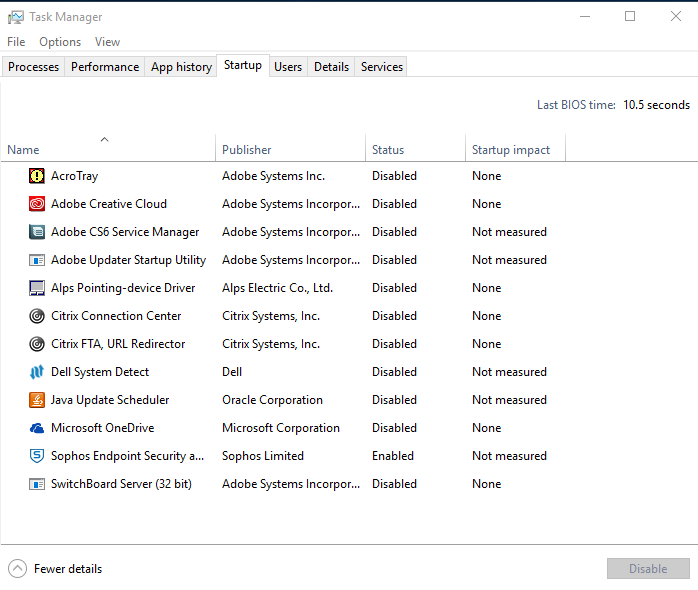Click the Java Update Scheduler icon
698x590 pixels.
[37, 400]
